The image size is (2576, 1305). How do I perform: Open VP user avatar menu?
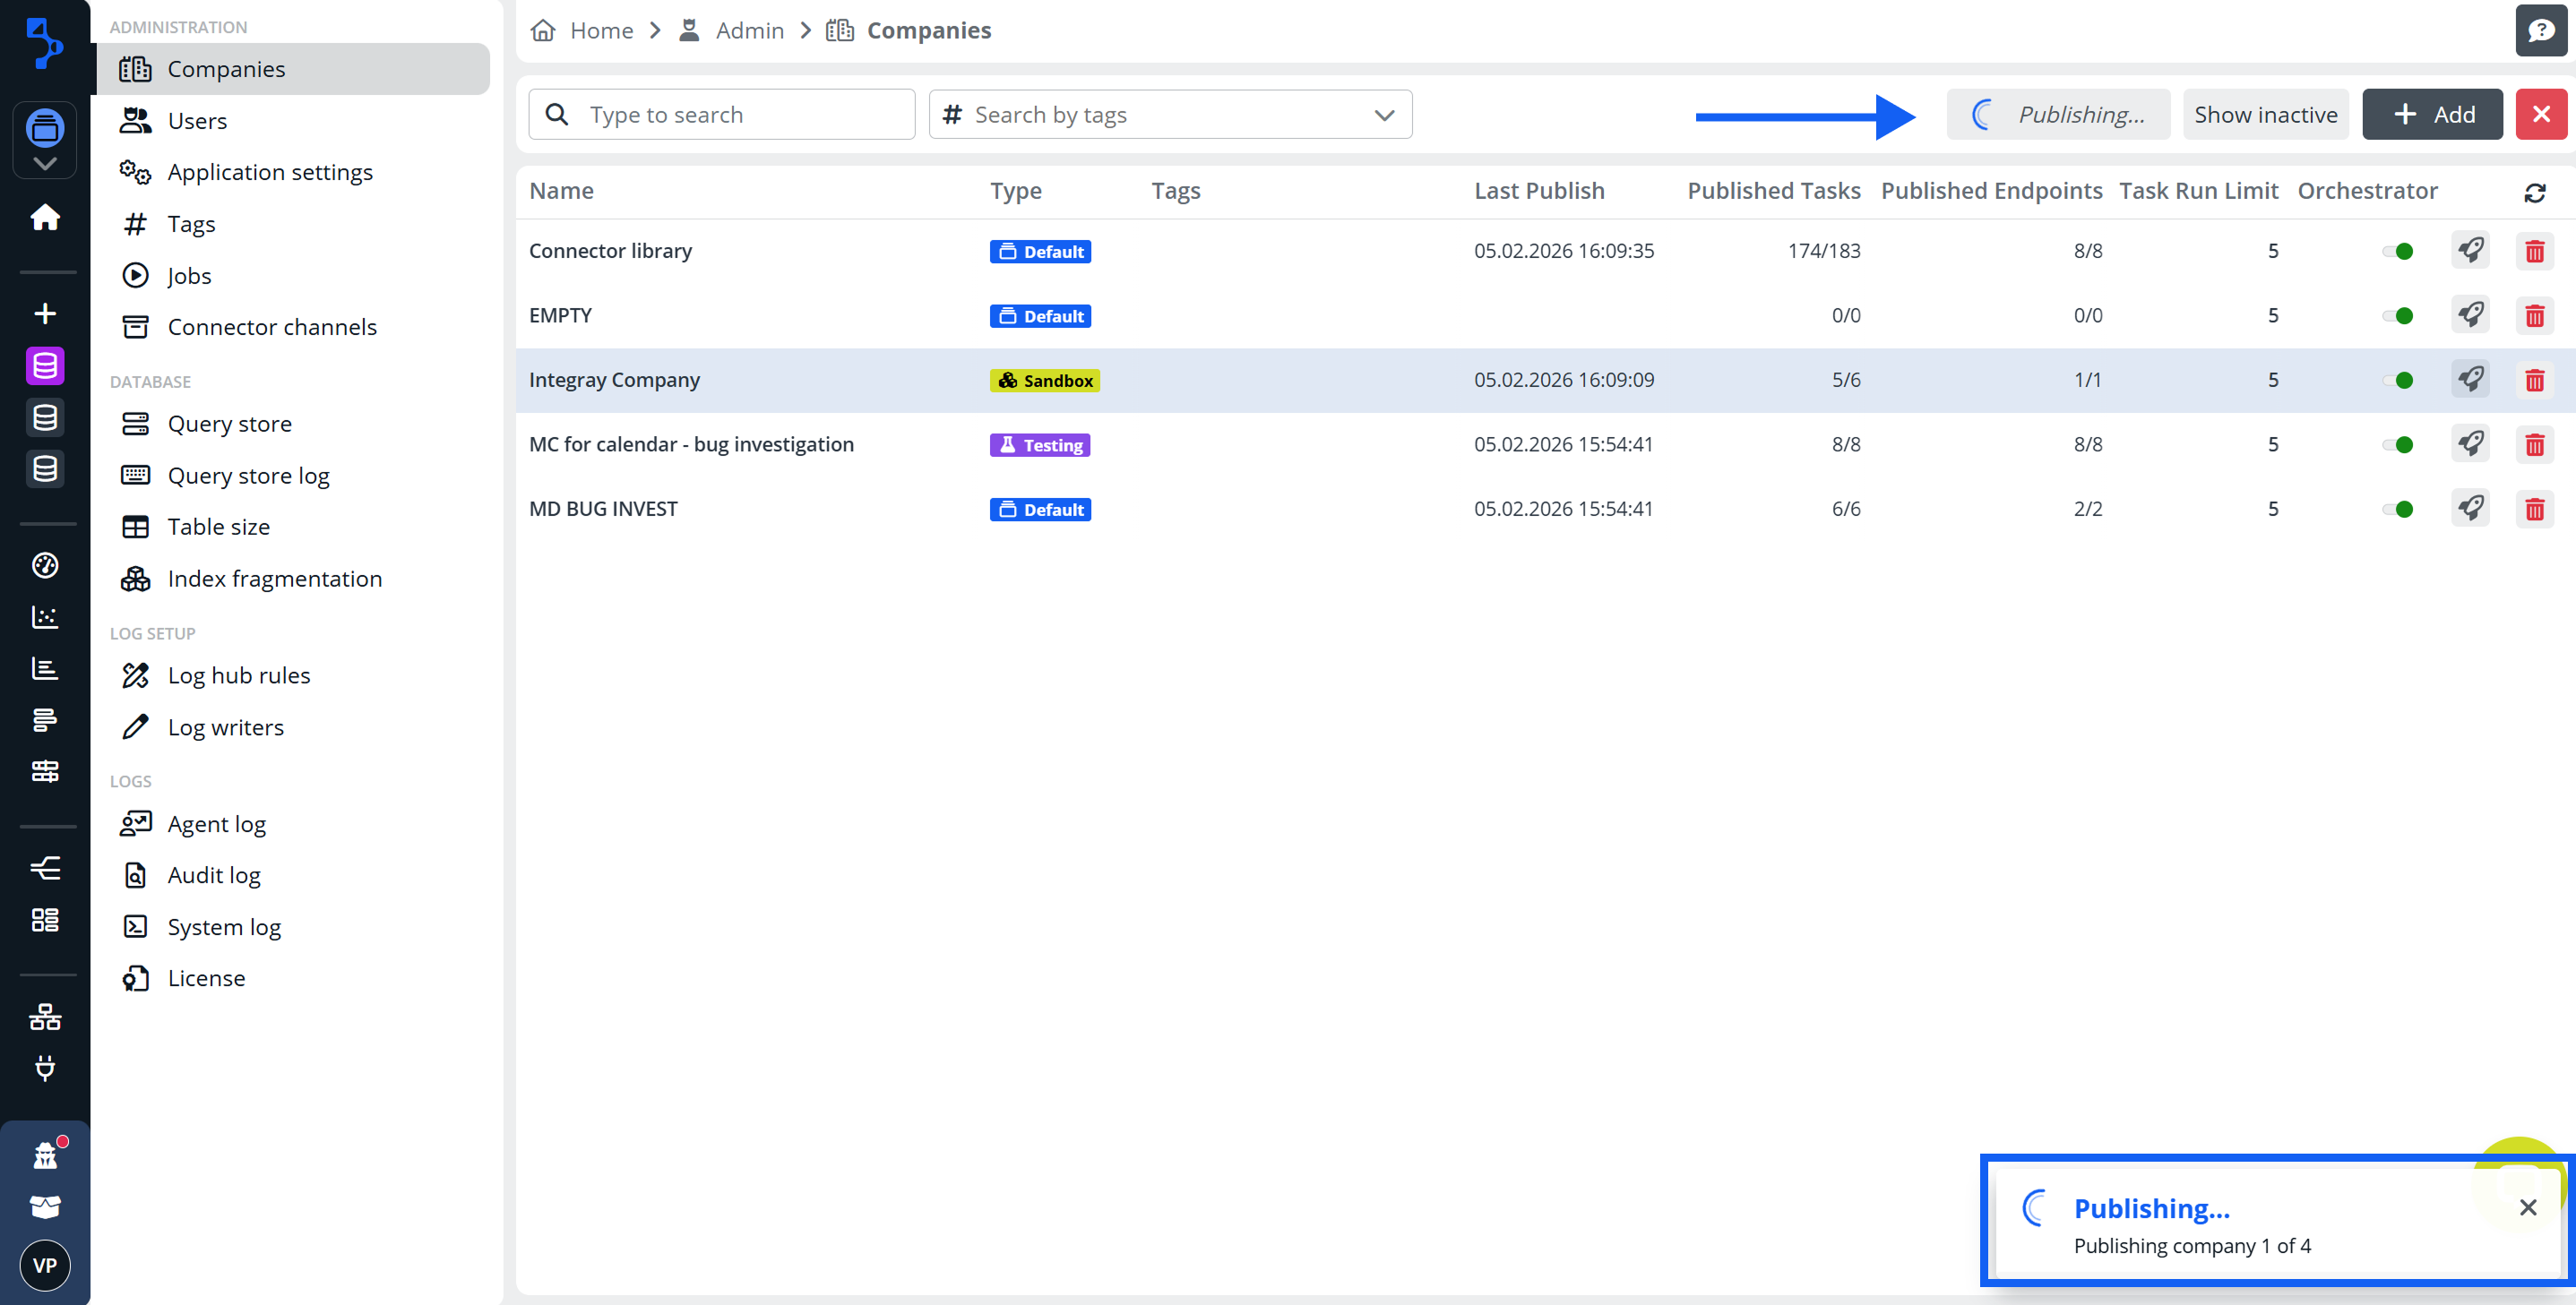click(45, 1265)
